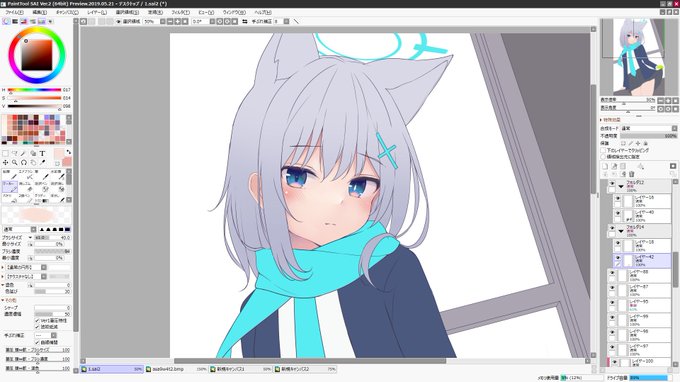
Task: Select the lasso selection tool
Action: click(x=14, y=153)
